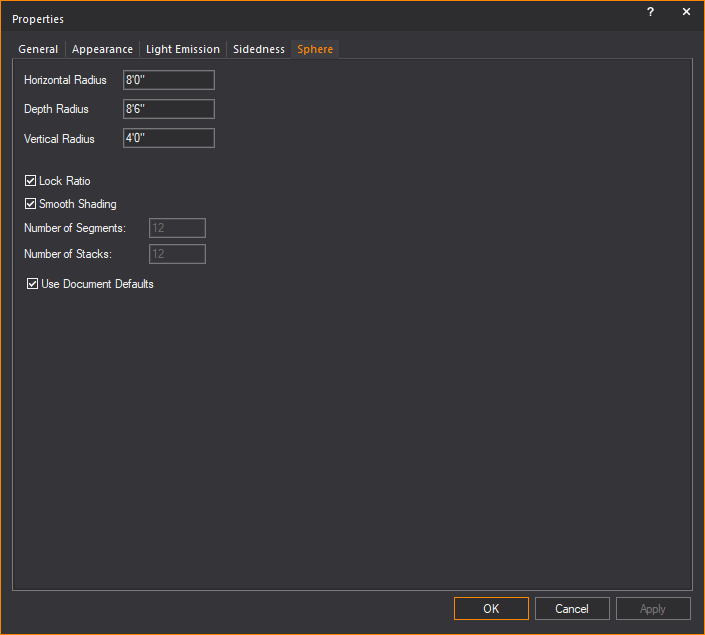Toggle the Use Document Defaults checkbox
The width and height of the screenshot is (705, 635).
pos(33,284)
